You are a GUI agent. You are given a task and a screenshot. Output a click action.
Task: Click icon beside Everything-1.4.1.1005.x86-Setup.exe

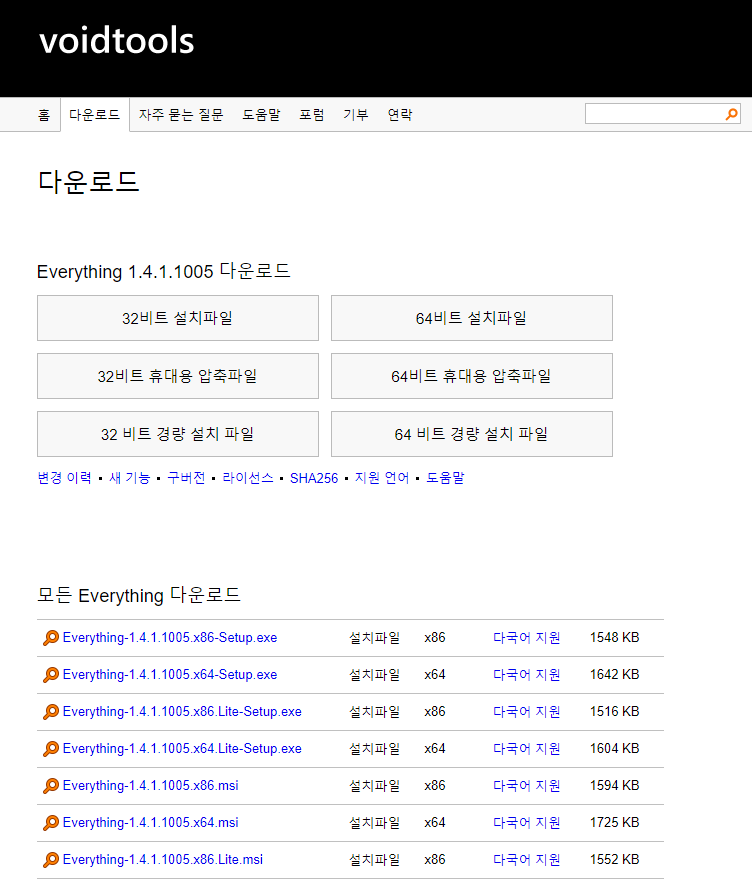click(x=51, y=638)
